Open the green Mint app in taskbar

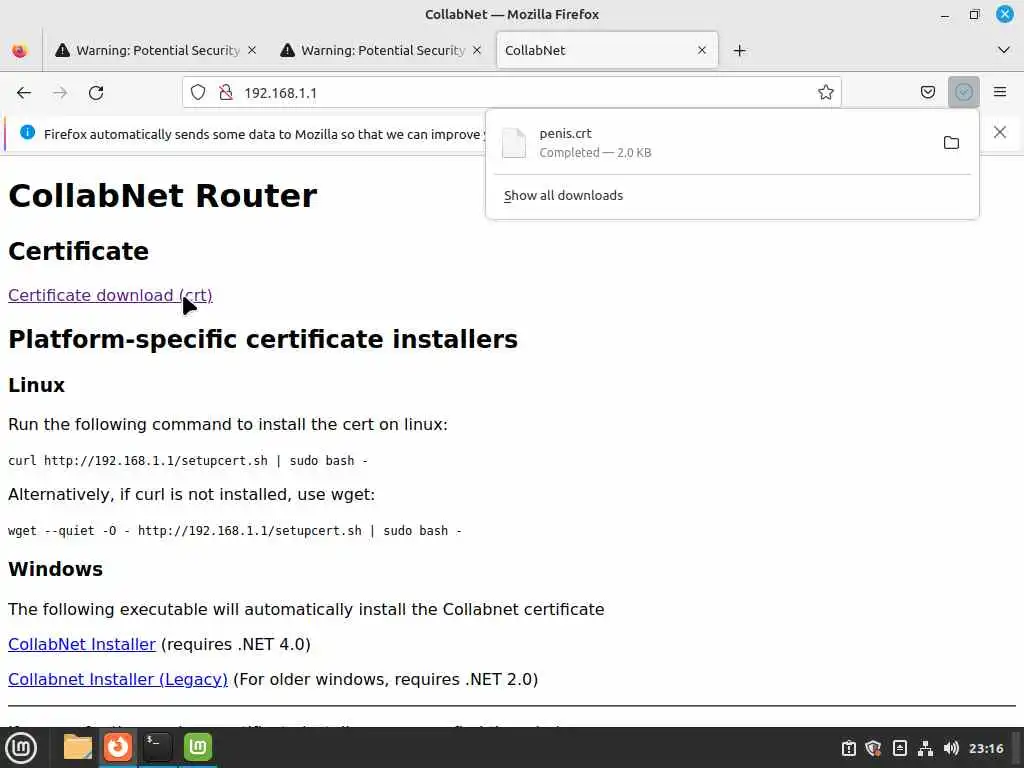click(198, 747)
